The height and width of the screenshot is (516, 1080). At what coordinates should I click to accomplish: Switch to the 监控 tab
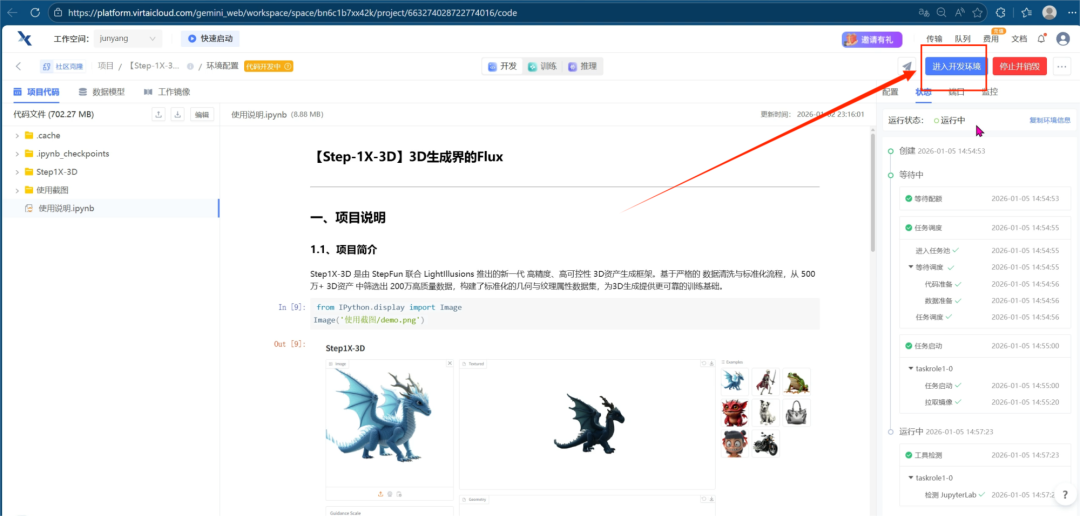pyautogui.click(x=990, y=92)
